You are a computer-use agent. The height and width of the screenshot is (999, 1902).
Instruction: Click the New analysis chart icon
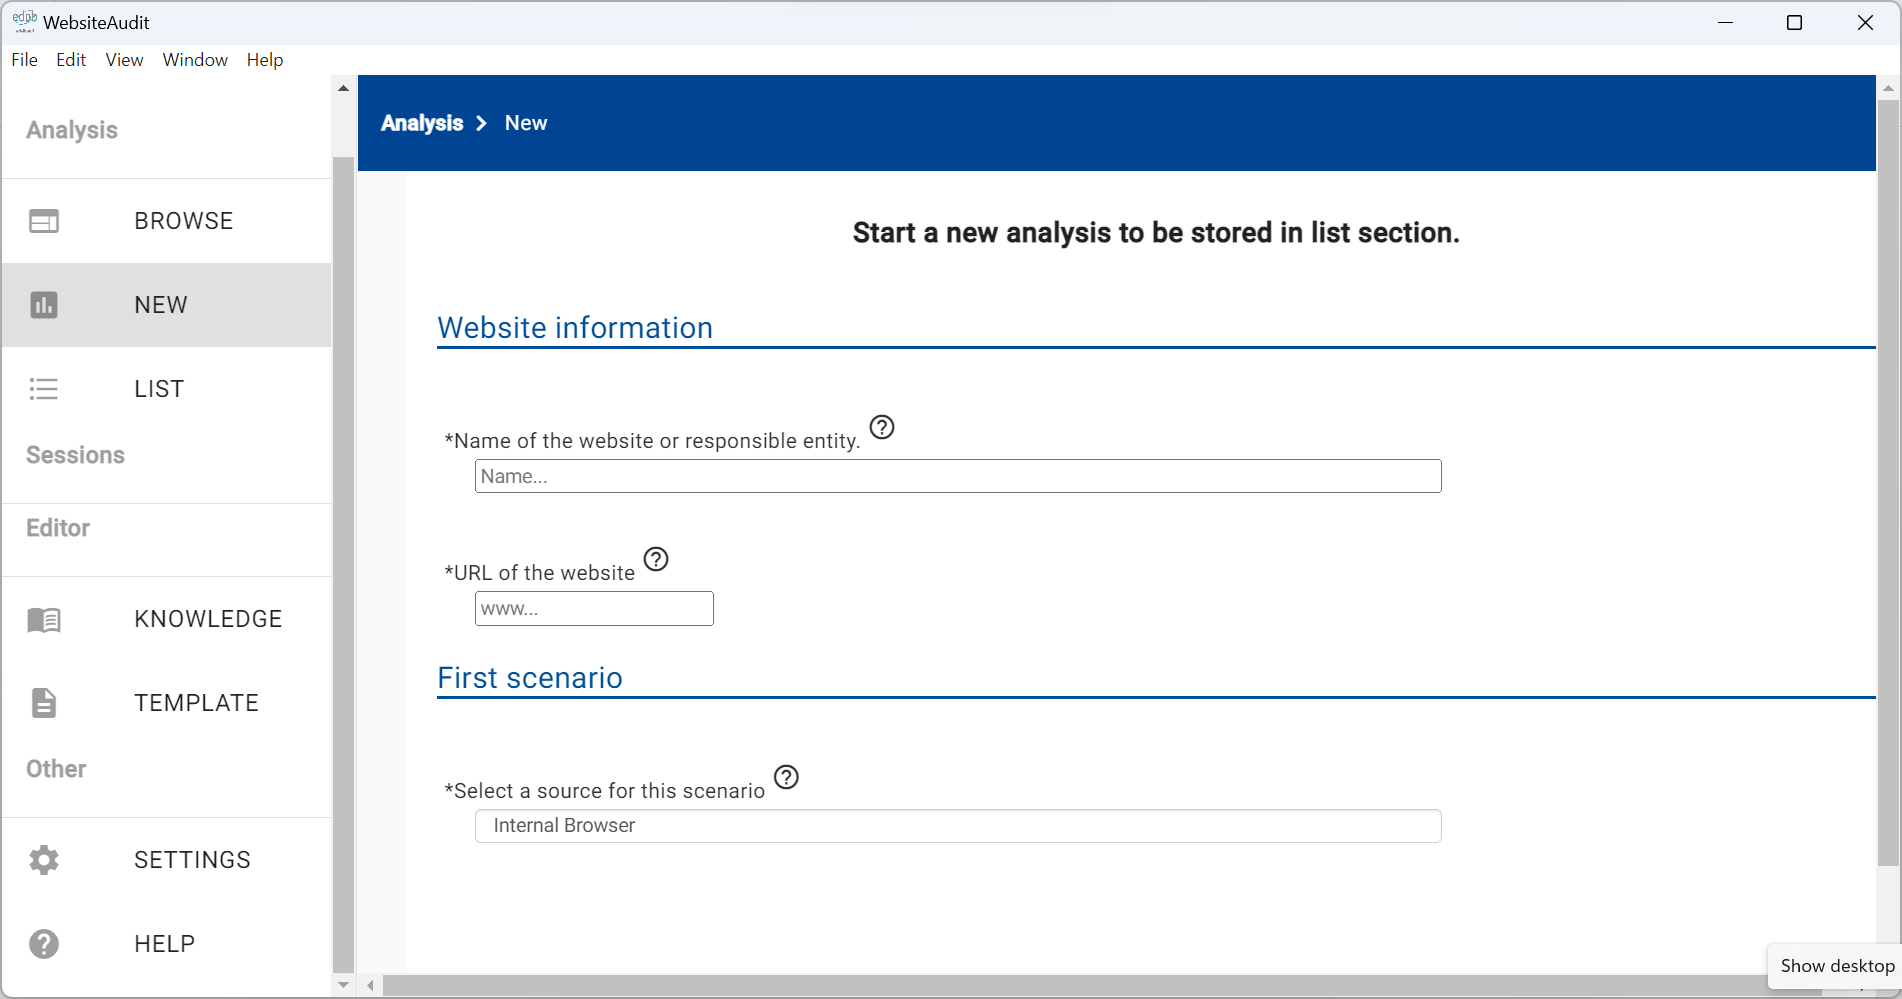(x=44, y=305)
